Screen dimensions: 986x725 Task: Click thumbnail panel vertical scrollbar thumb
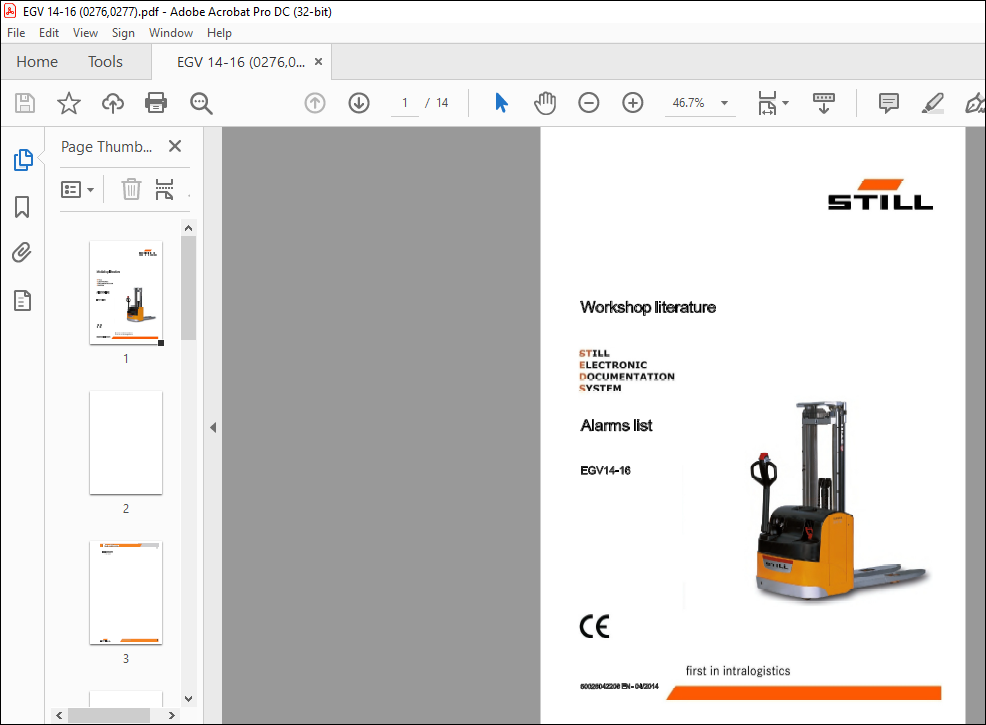189,288
